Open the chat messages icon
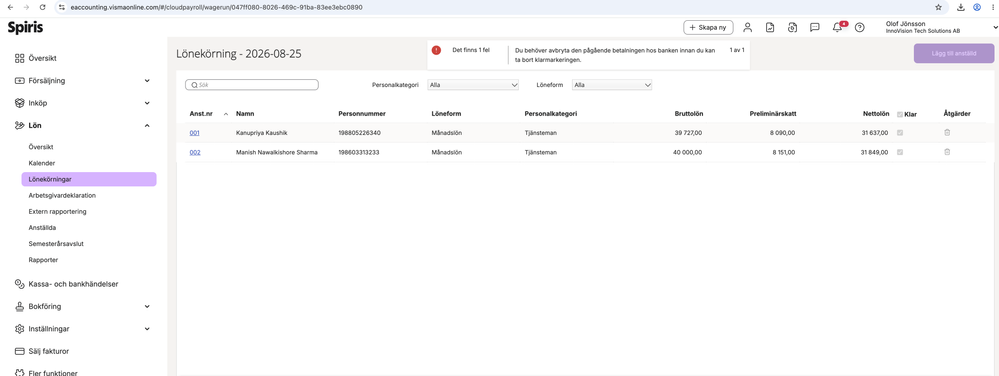Image resolution: width=999 pixels, height=376 pixels. coord(814,27)
